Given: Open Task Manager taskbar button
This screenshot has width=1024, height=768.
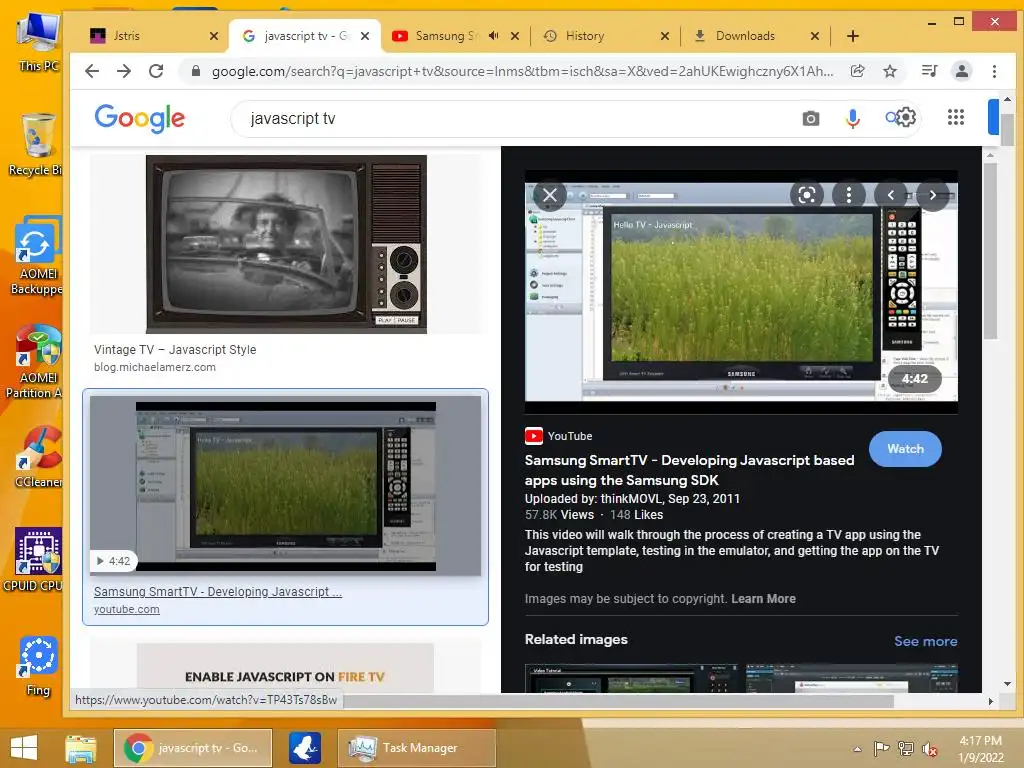Looking at the screenshot, I should coord(416,748).
